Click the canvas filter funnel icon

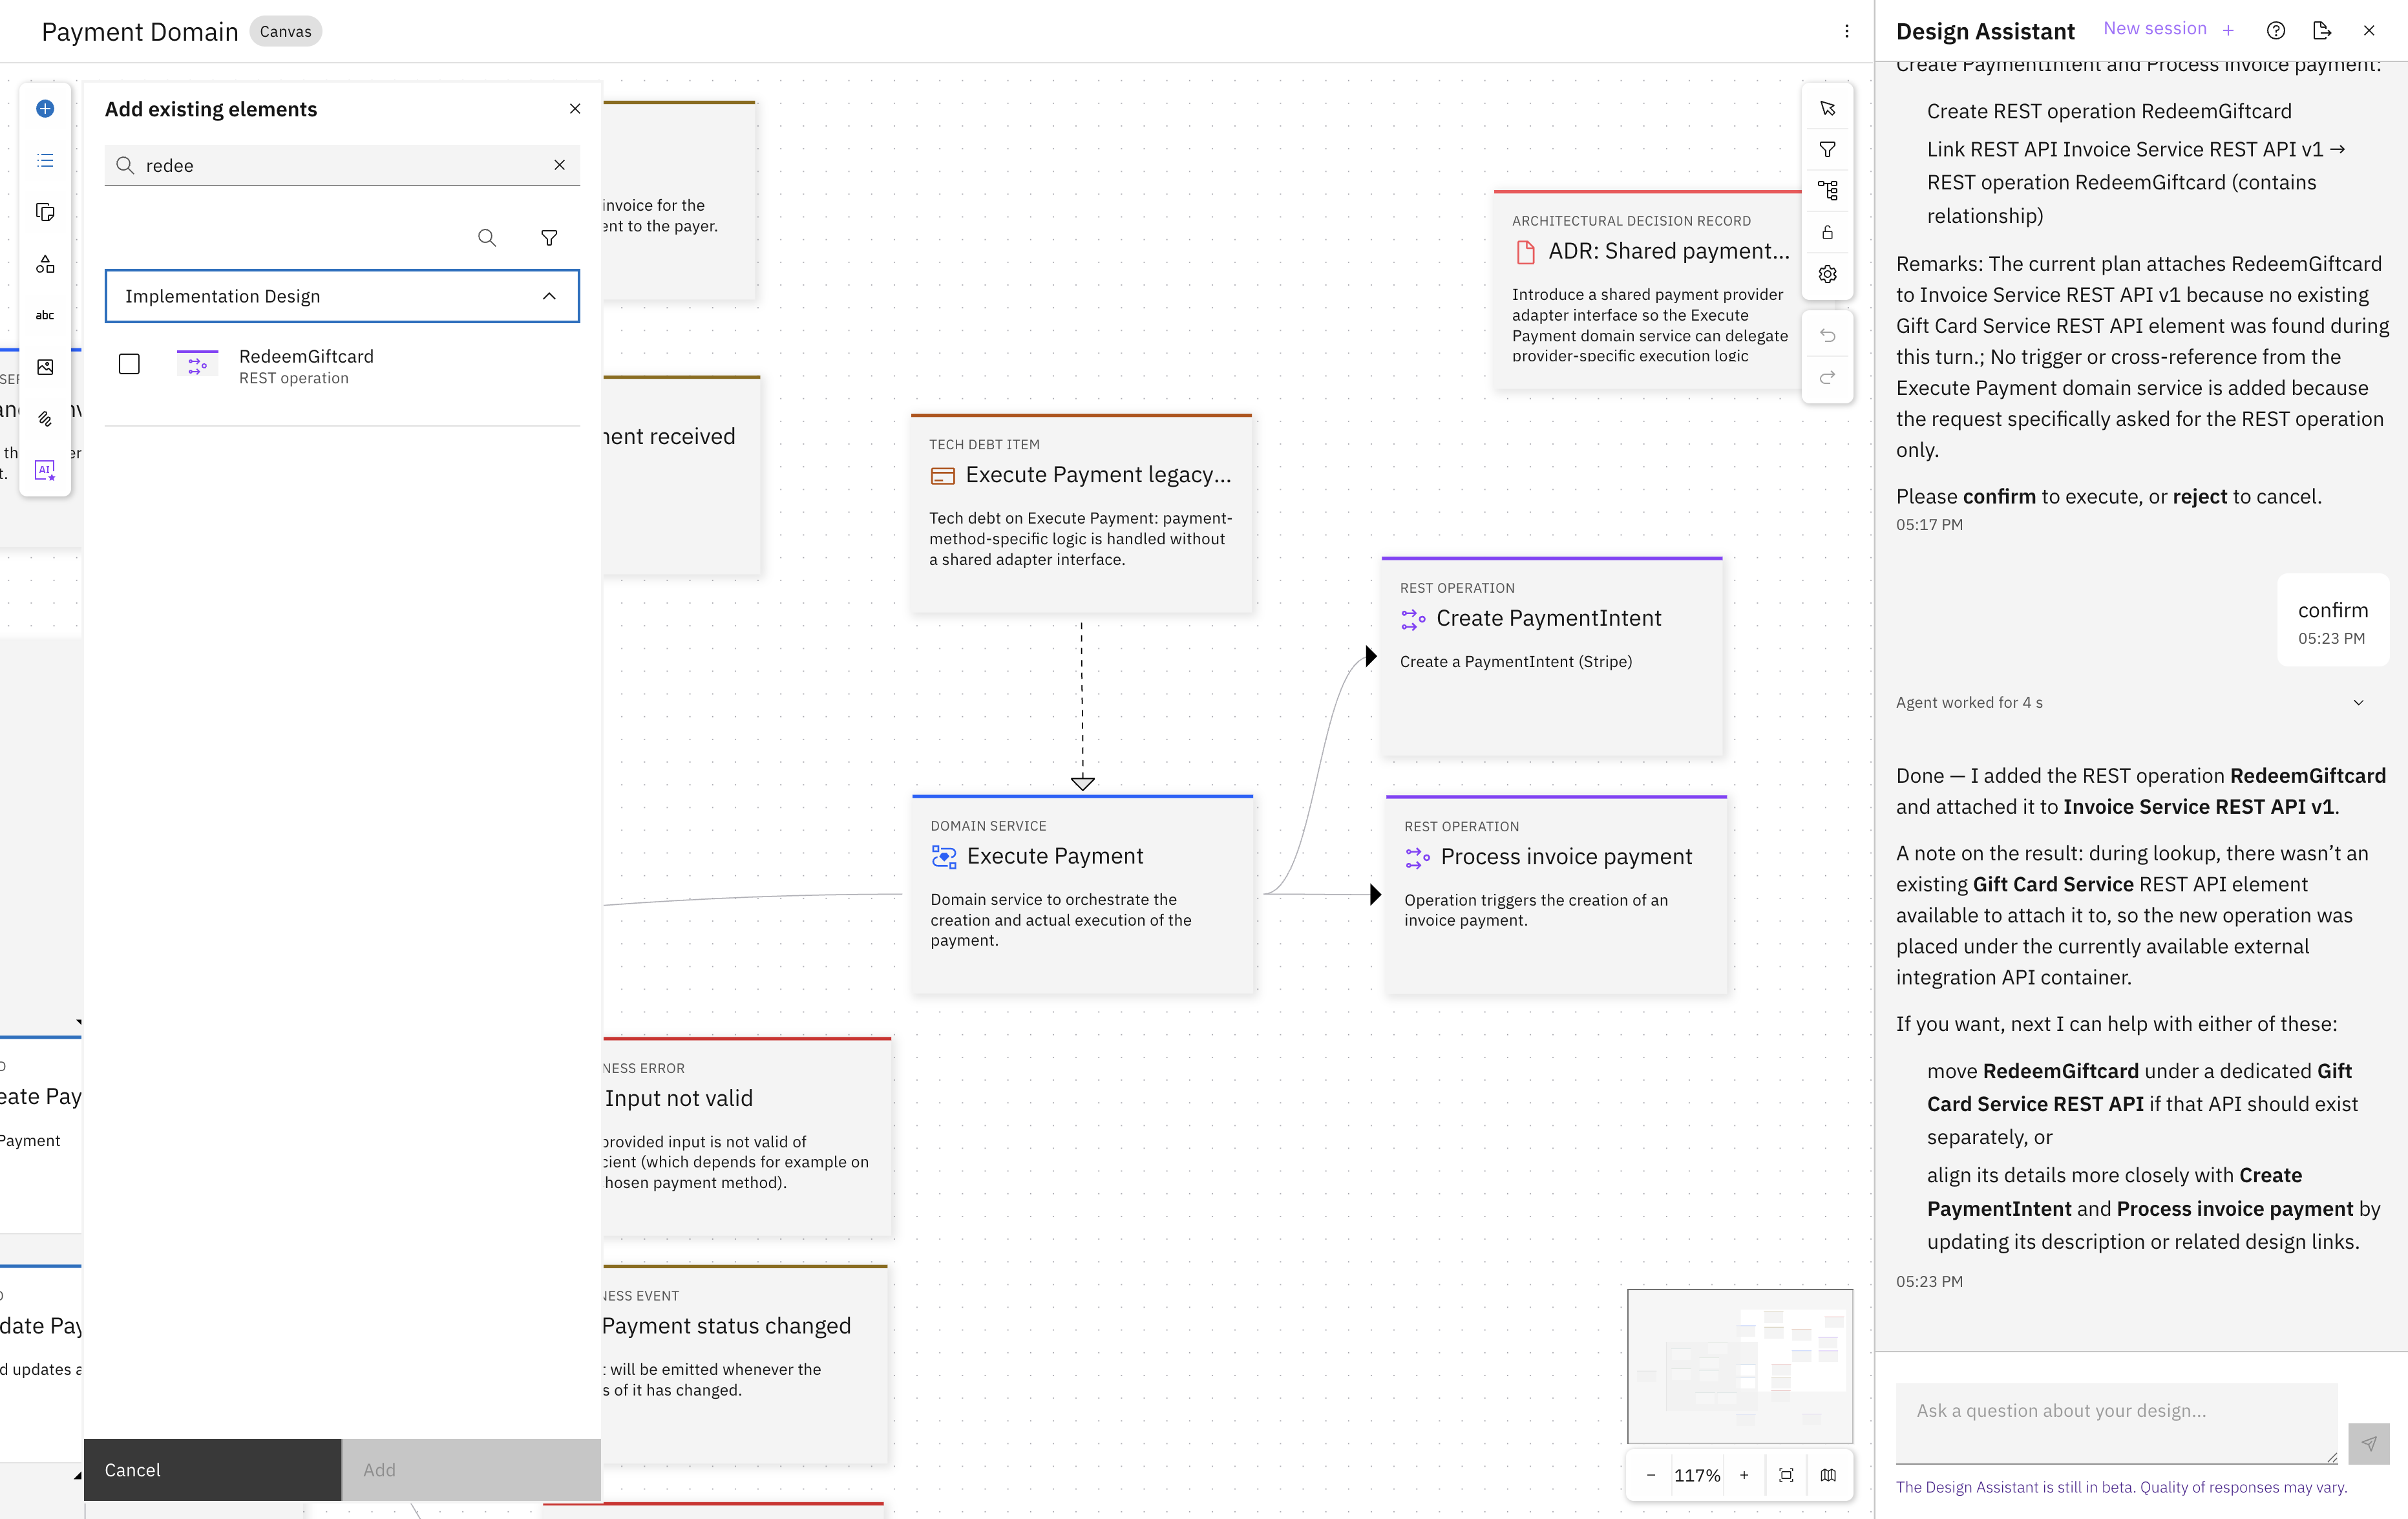pyautogui.click(x=1827, y=149)
